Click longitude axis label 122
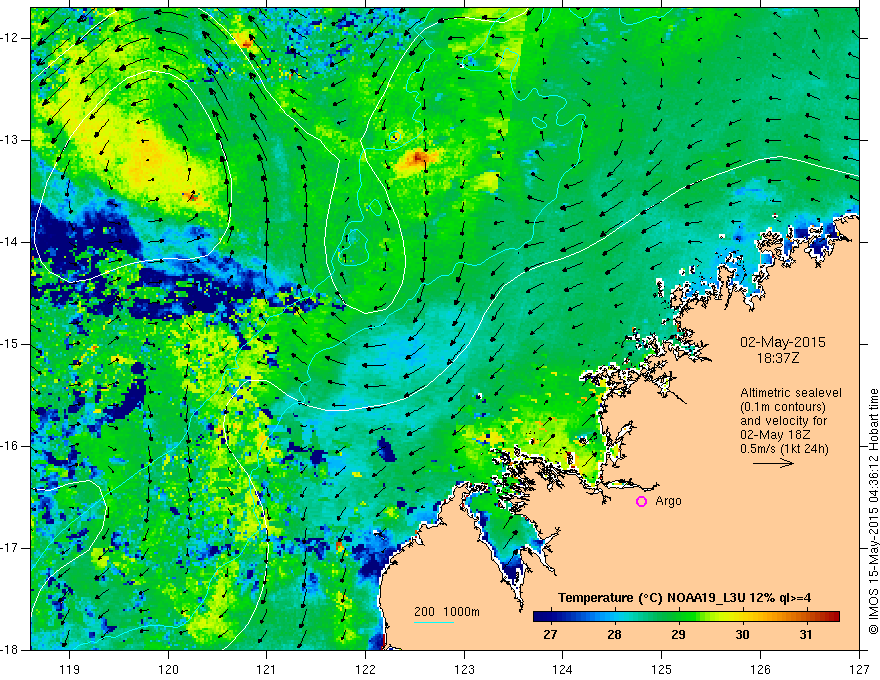 [x=365, y=669]
